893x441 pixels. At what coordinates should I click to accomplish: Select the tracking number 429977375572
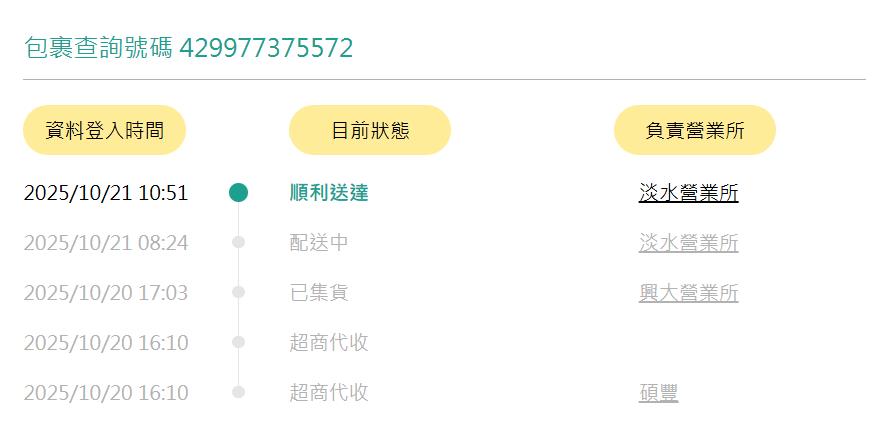pos(266,48)
